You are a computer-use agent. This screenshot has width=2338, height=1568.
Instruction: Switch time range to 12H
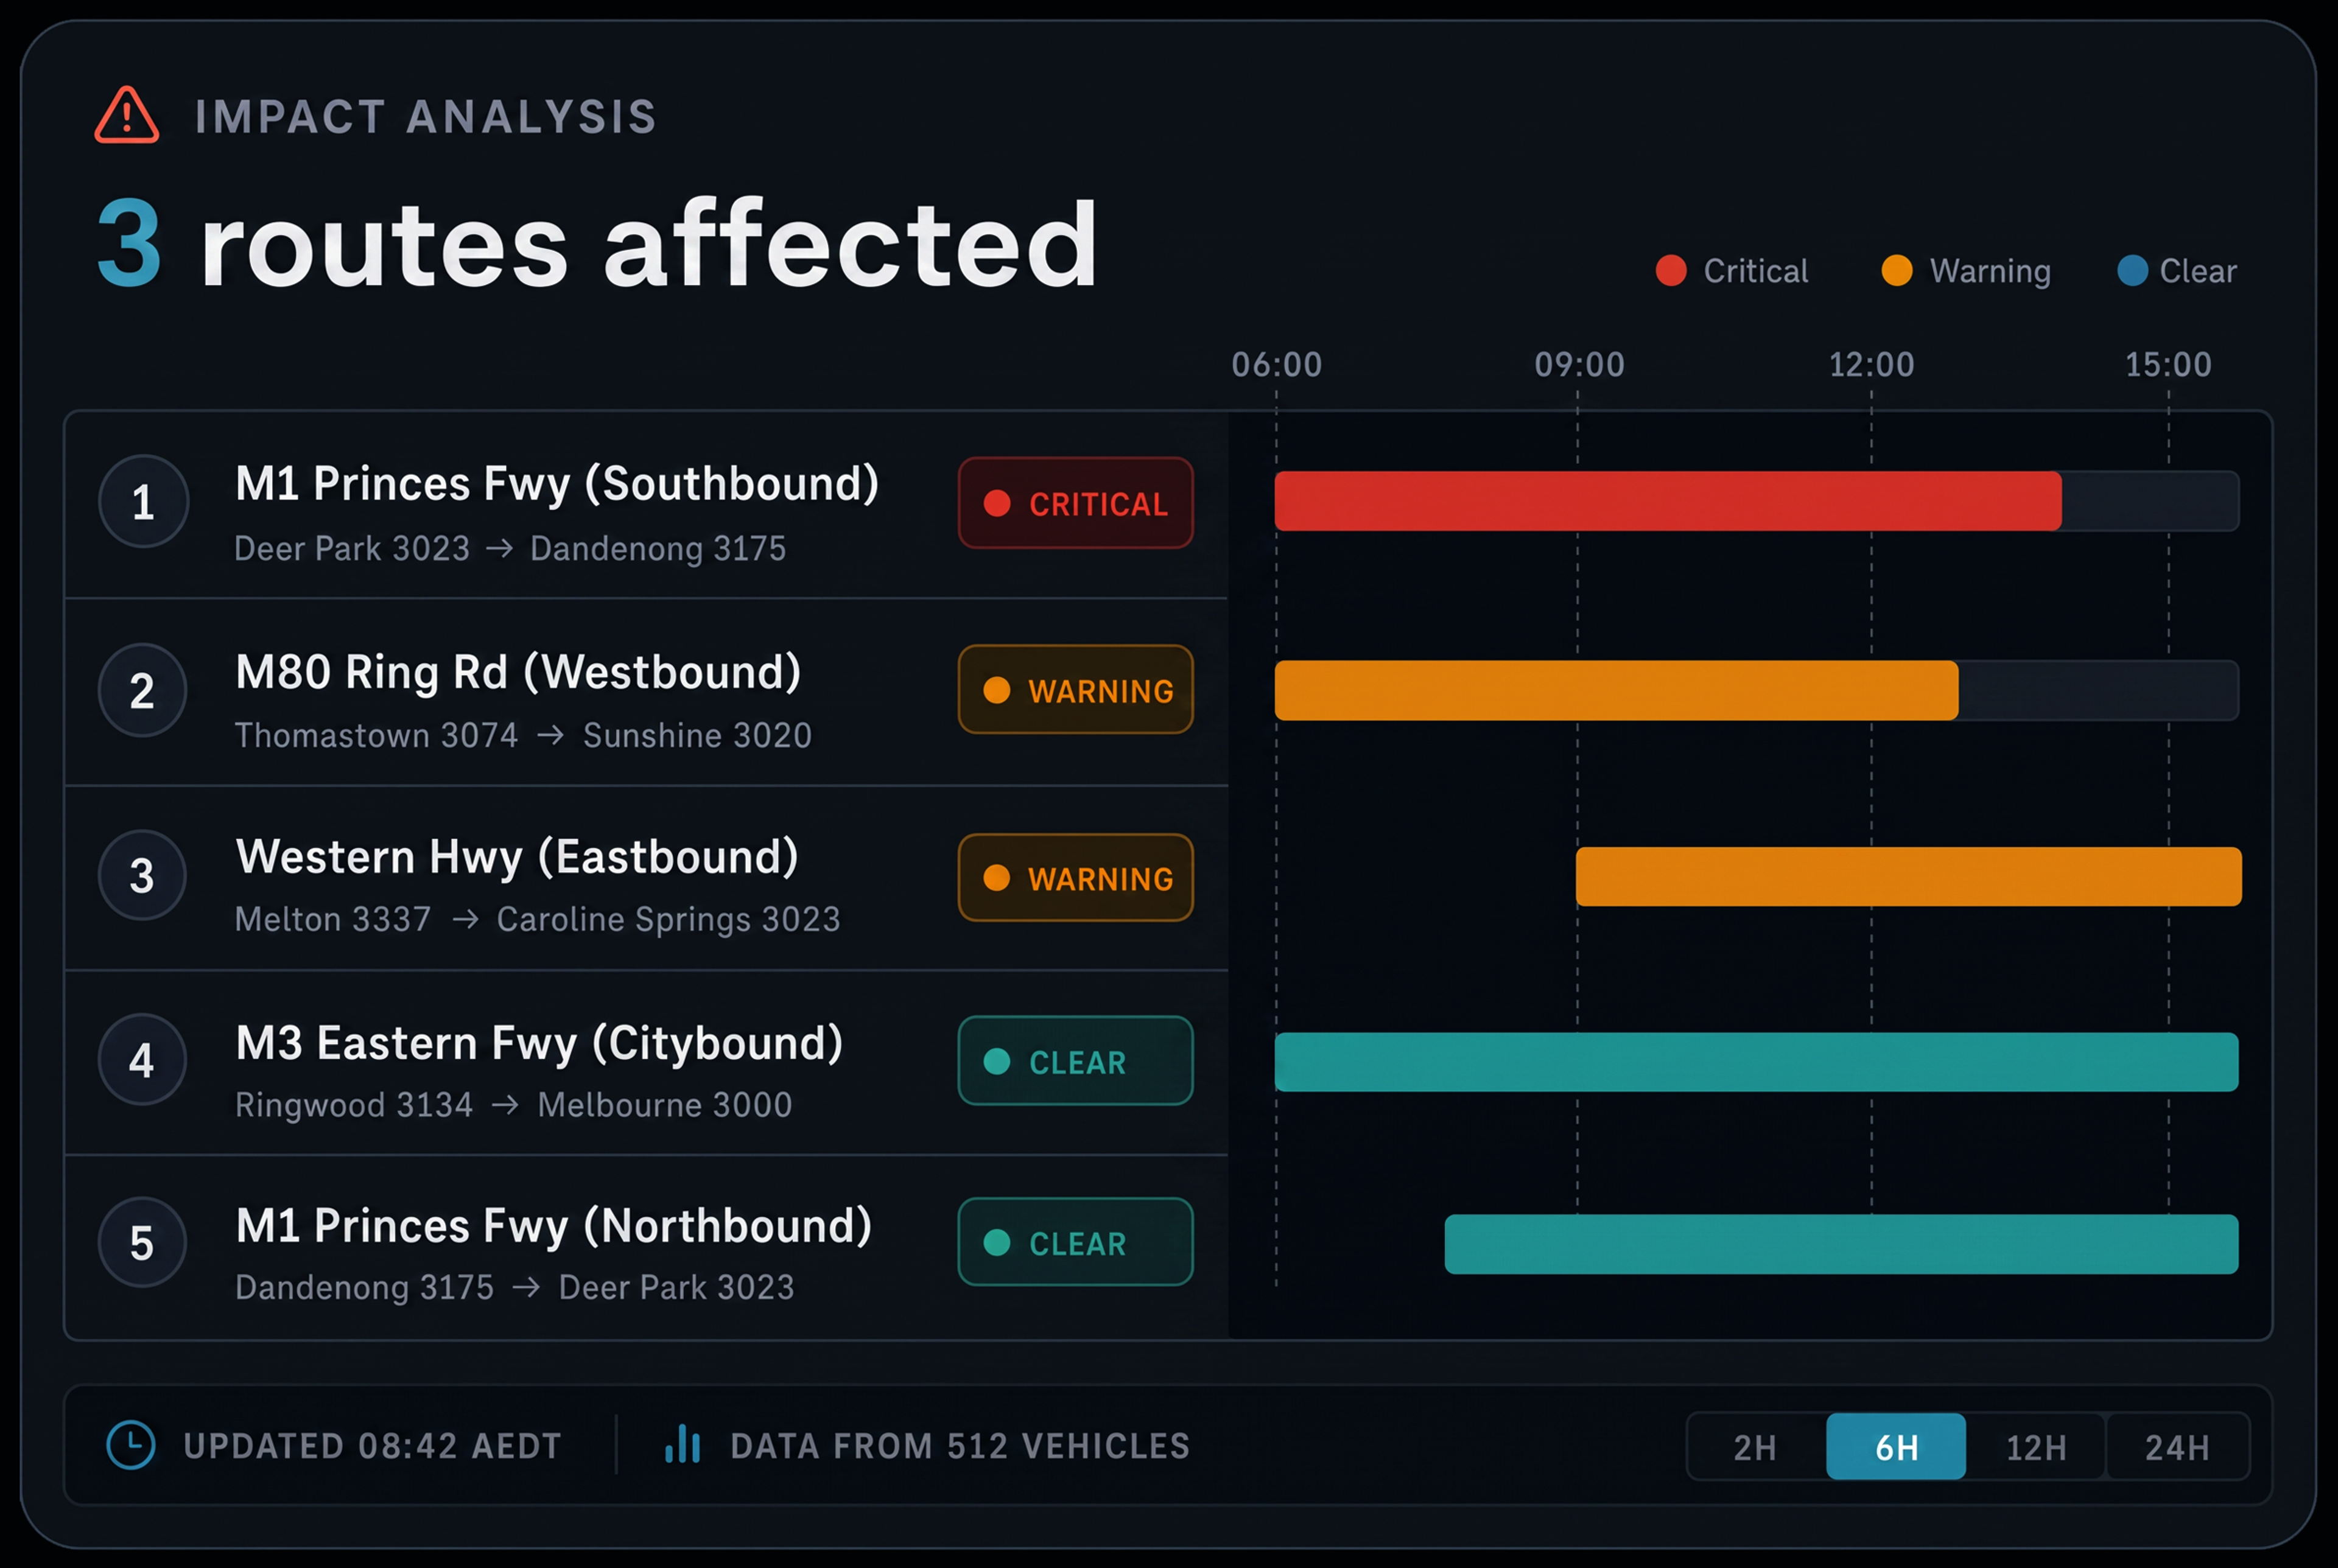coord(2036,1446)
